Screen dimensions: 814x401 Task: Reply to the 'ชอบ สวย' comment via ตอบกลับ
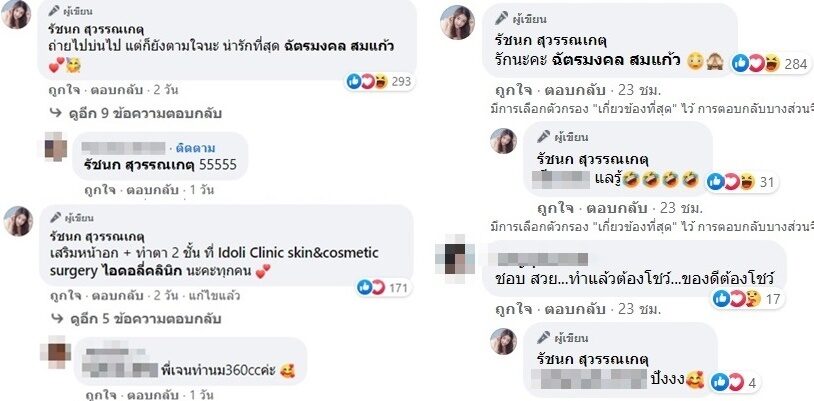point(575,310)
